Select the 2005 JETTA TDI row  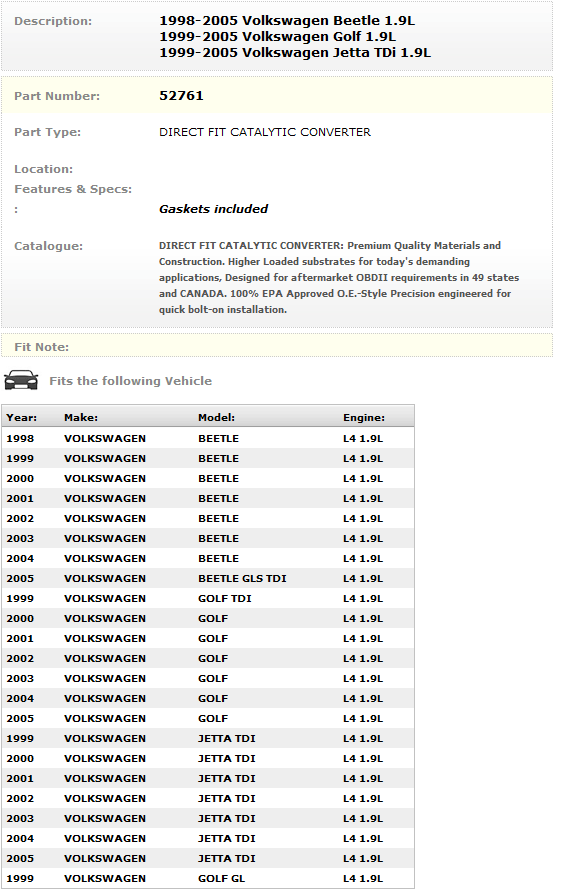pyautogui.click(x=208, y=859)
